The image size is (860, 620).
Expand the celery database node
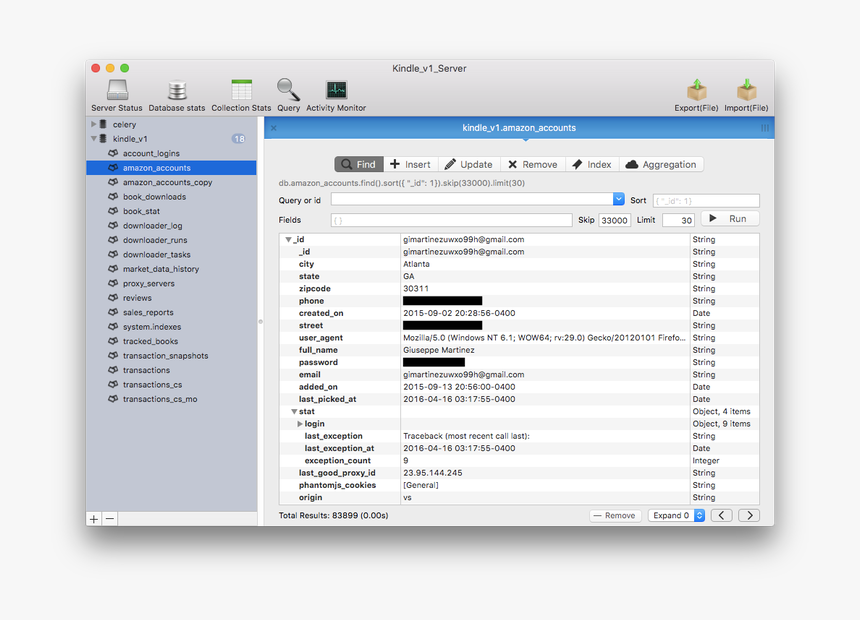(x=94, y=125)
